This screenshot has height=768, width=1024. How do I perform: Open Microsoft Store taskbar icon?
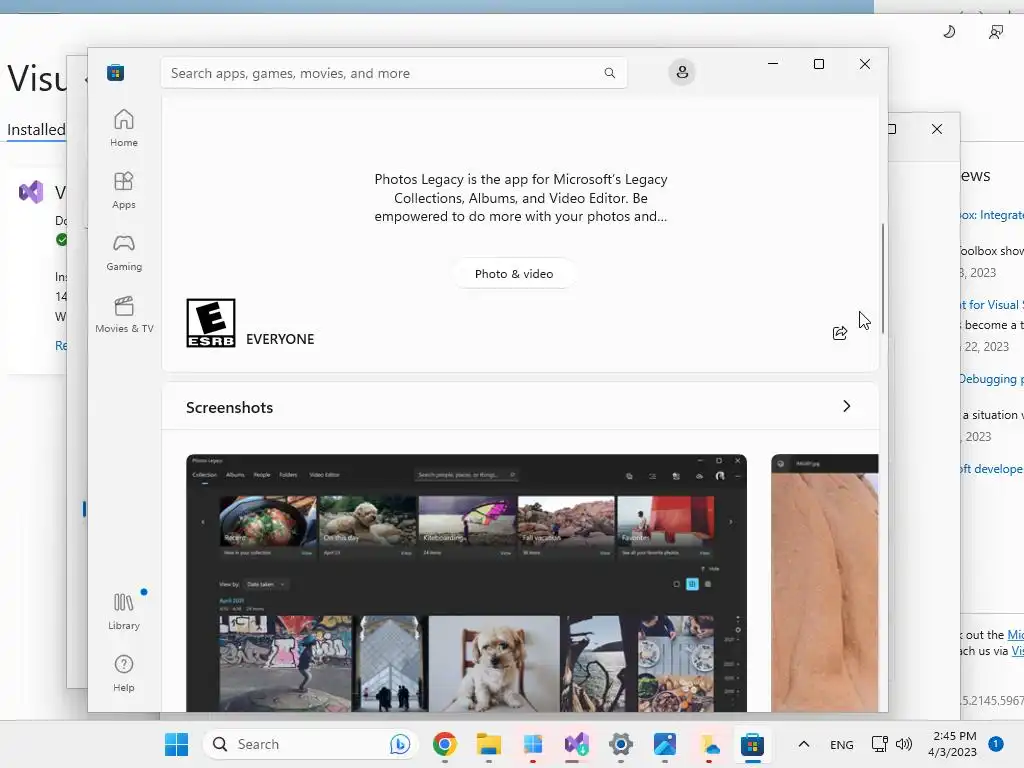pyautogui.click(x=752, y=744)
